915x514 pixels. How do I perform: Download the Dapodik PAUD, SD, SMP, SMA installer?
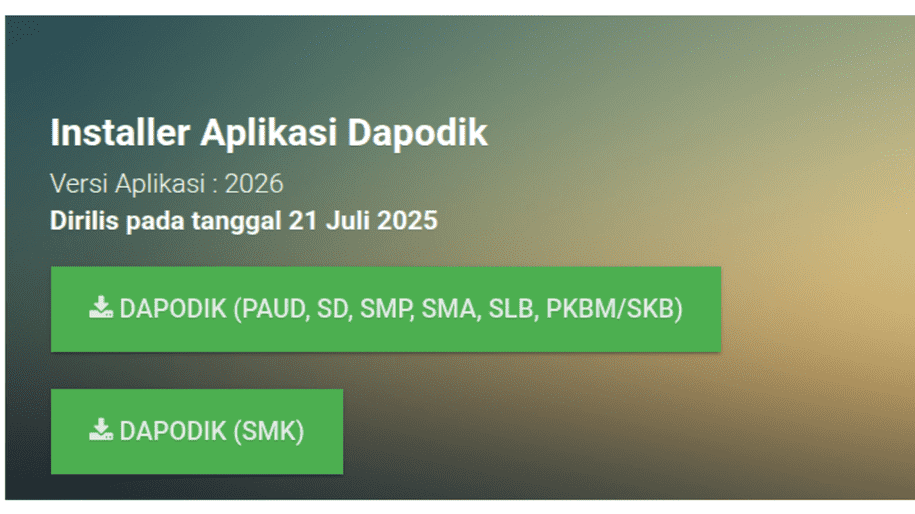pyautogui.click(x=386, y=309)
